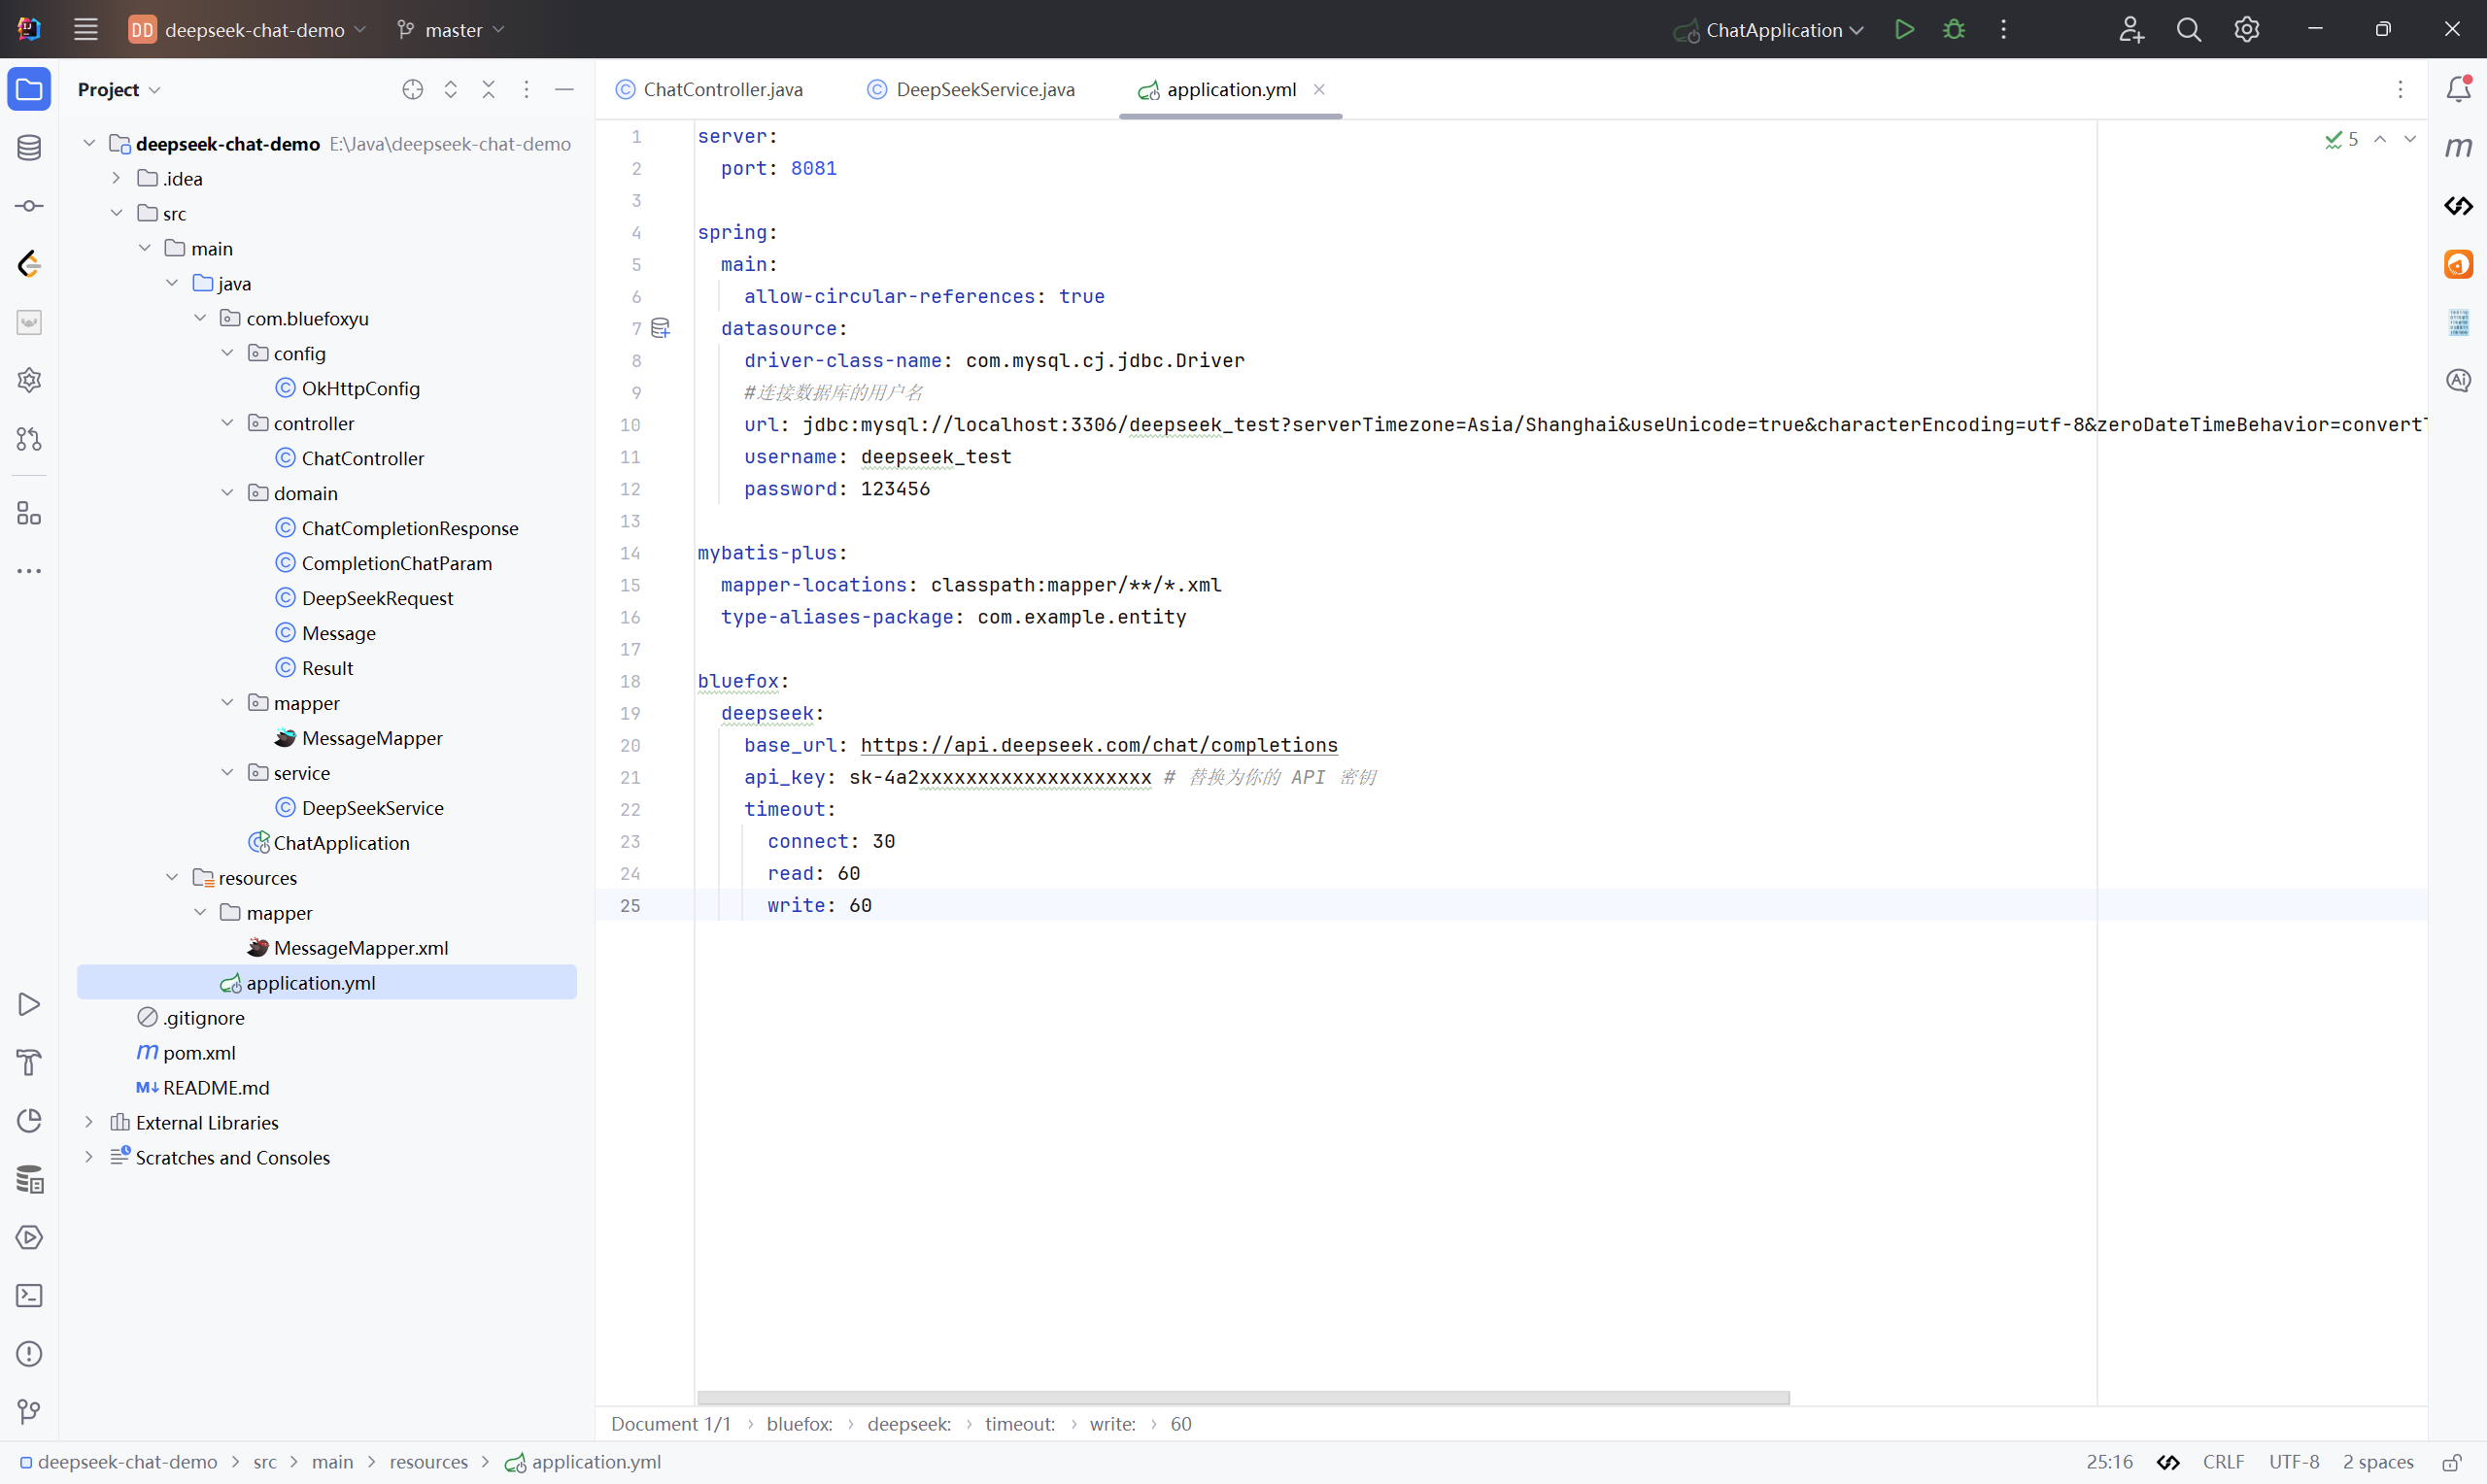This screenshot has width=2487, height=1484.
Task: Run ChatApplication with the green play icon
Action: click(x=1904, y=30)
